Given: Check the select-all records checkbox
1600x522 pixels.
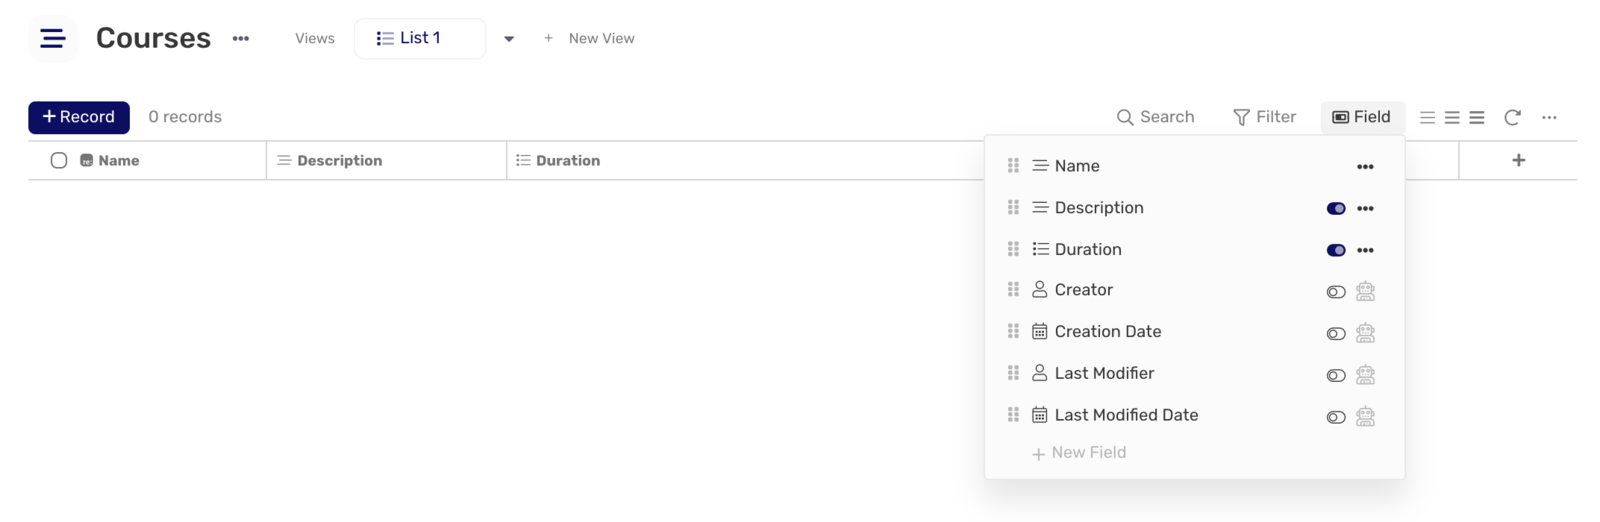Looking at the screenshot, I should tap(59, 160).
